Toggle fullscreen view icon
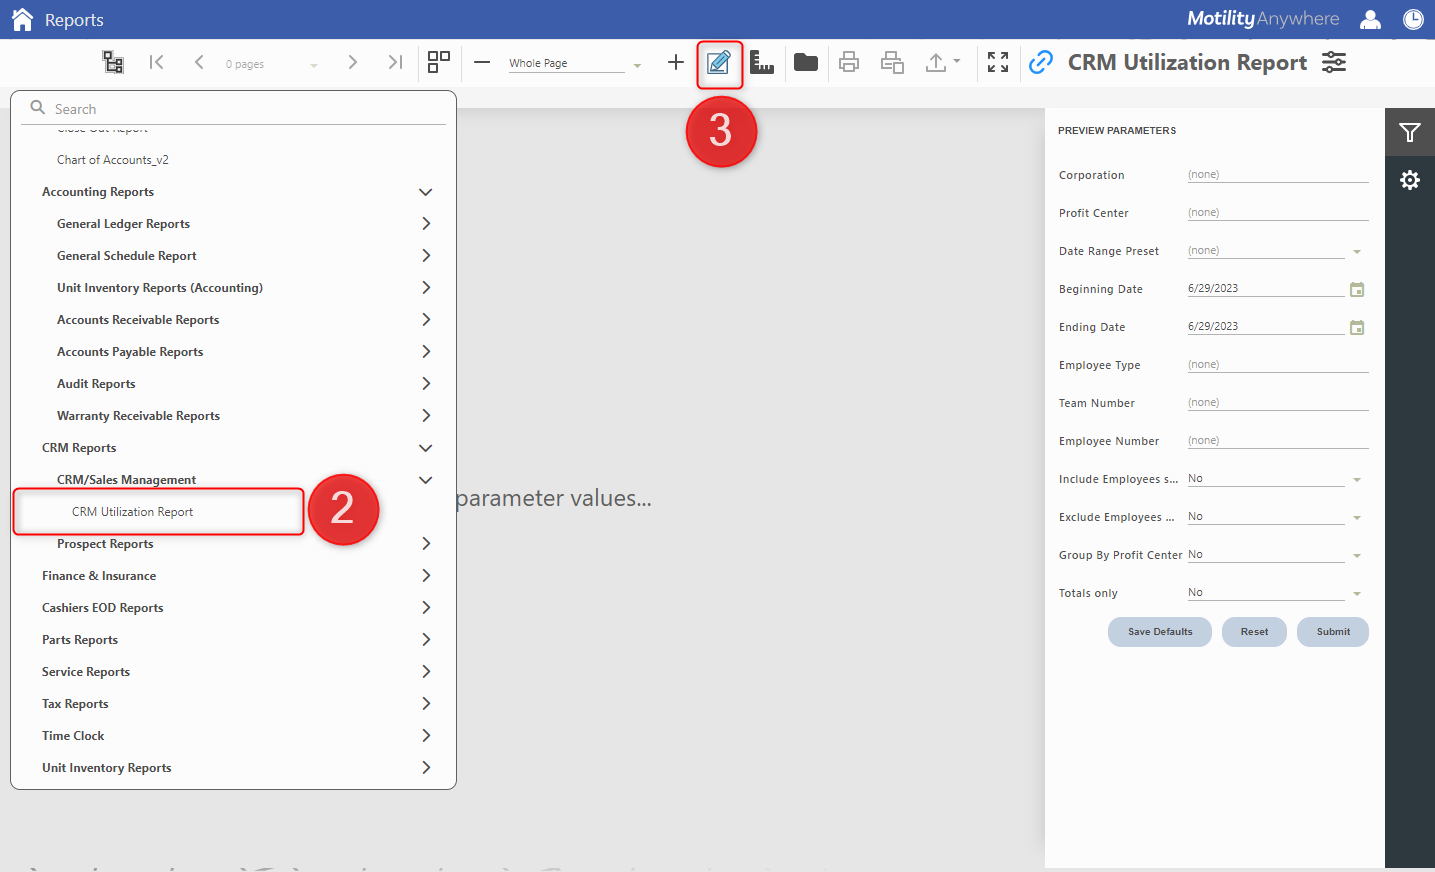The height and width of the screenshot is (872, 1435). coord(997,63)
